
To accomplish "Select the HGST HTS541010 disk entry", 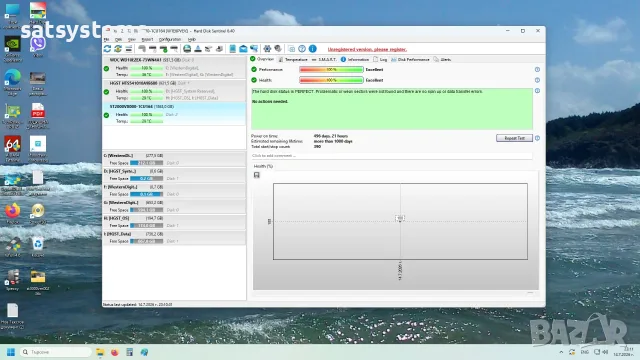I will [174, 91].
